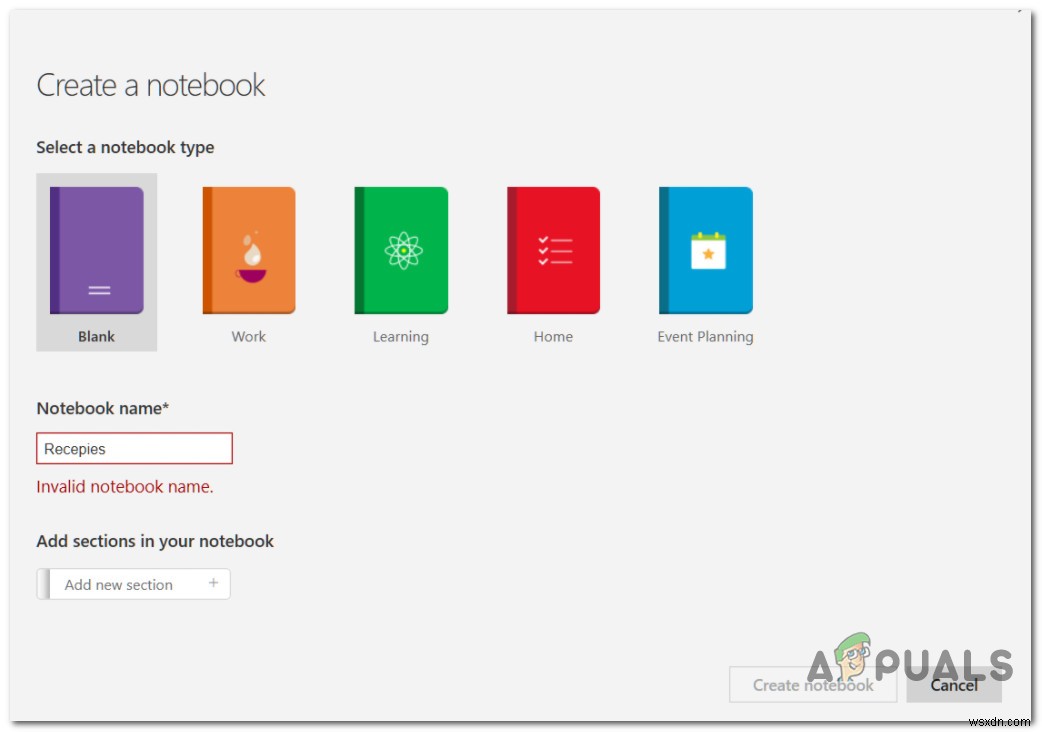Click the Create notebook button
This screenshot has width=1042, height=732.
[x=813, y=684]
